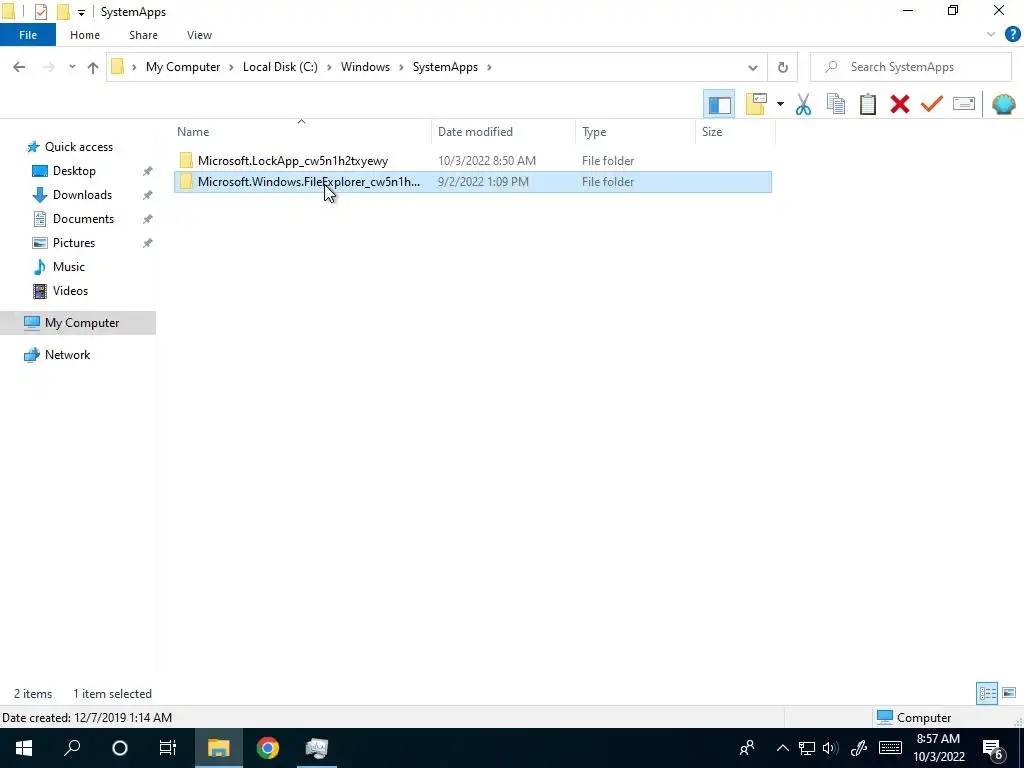Click the new folder icon in the title bar
The height and width of the screenshot is (768, 1024).
[63, 12]
